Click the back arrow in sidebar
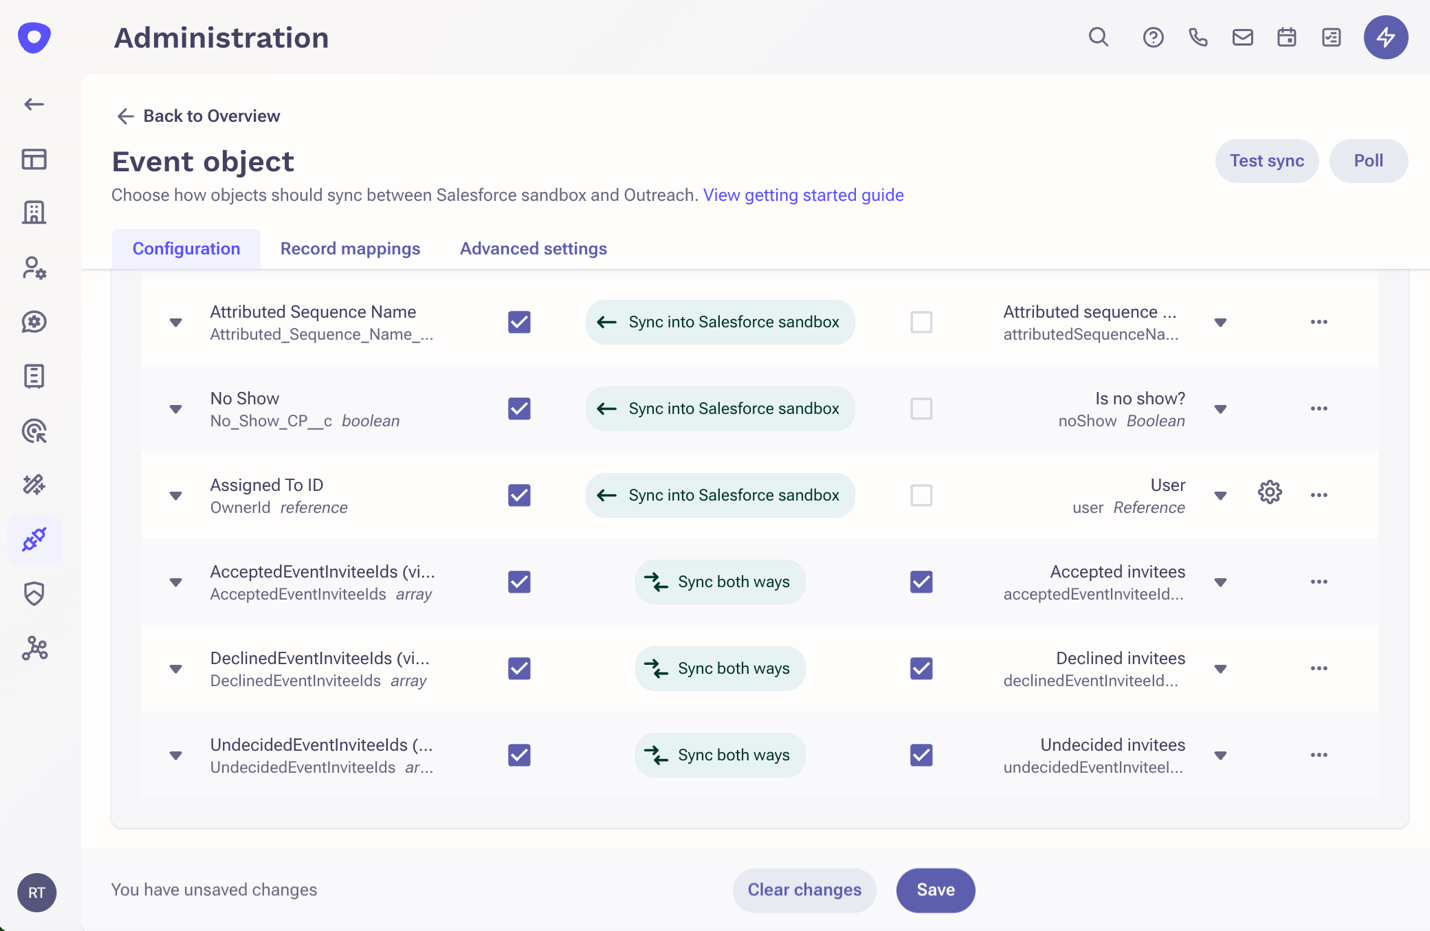This screenshot has width=1430, height=931. 34,104
